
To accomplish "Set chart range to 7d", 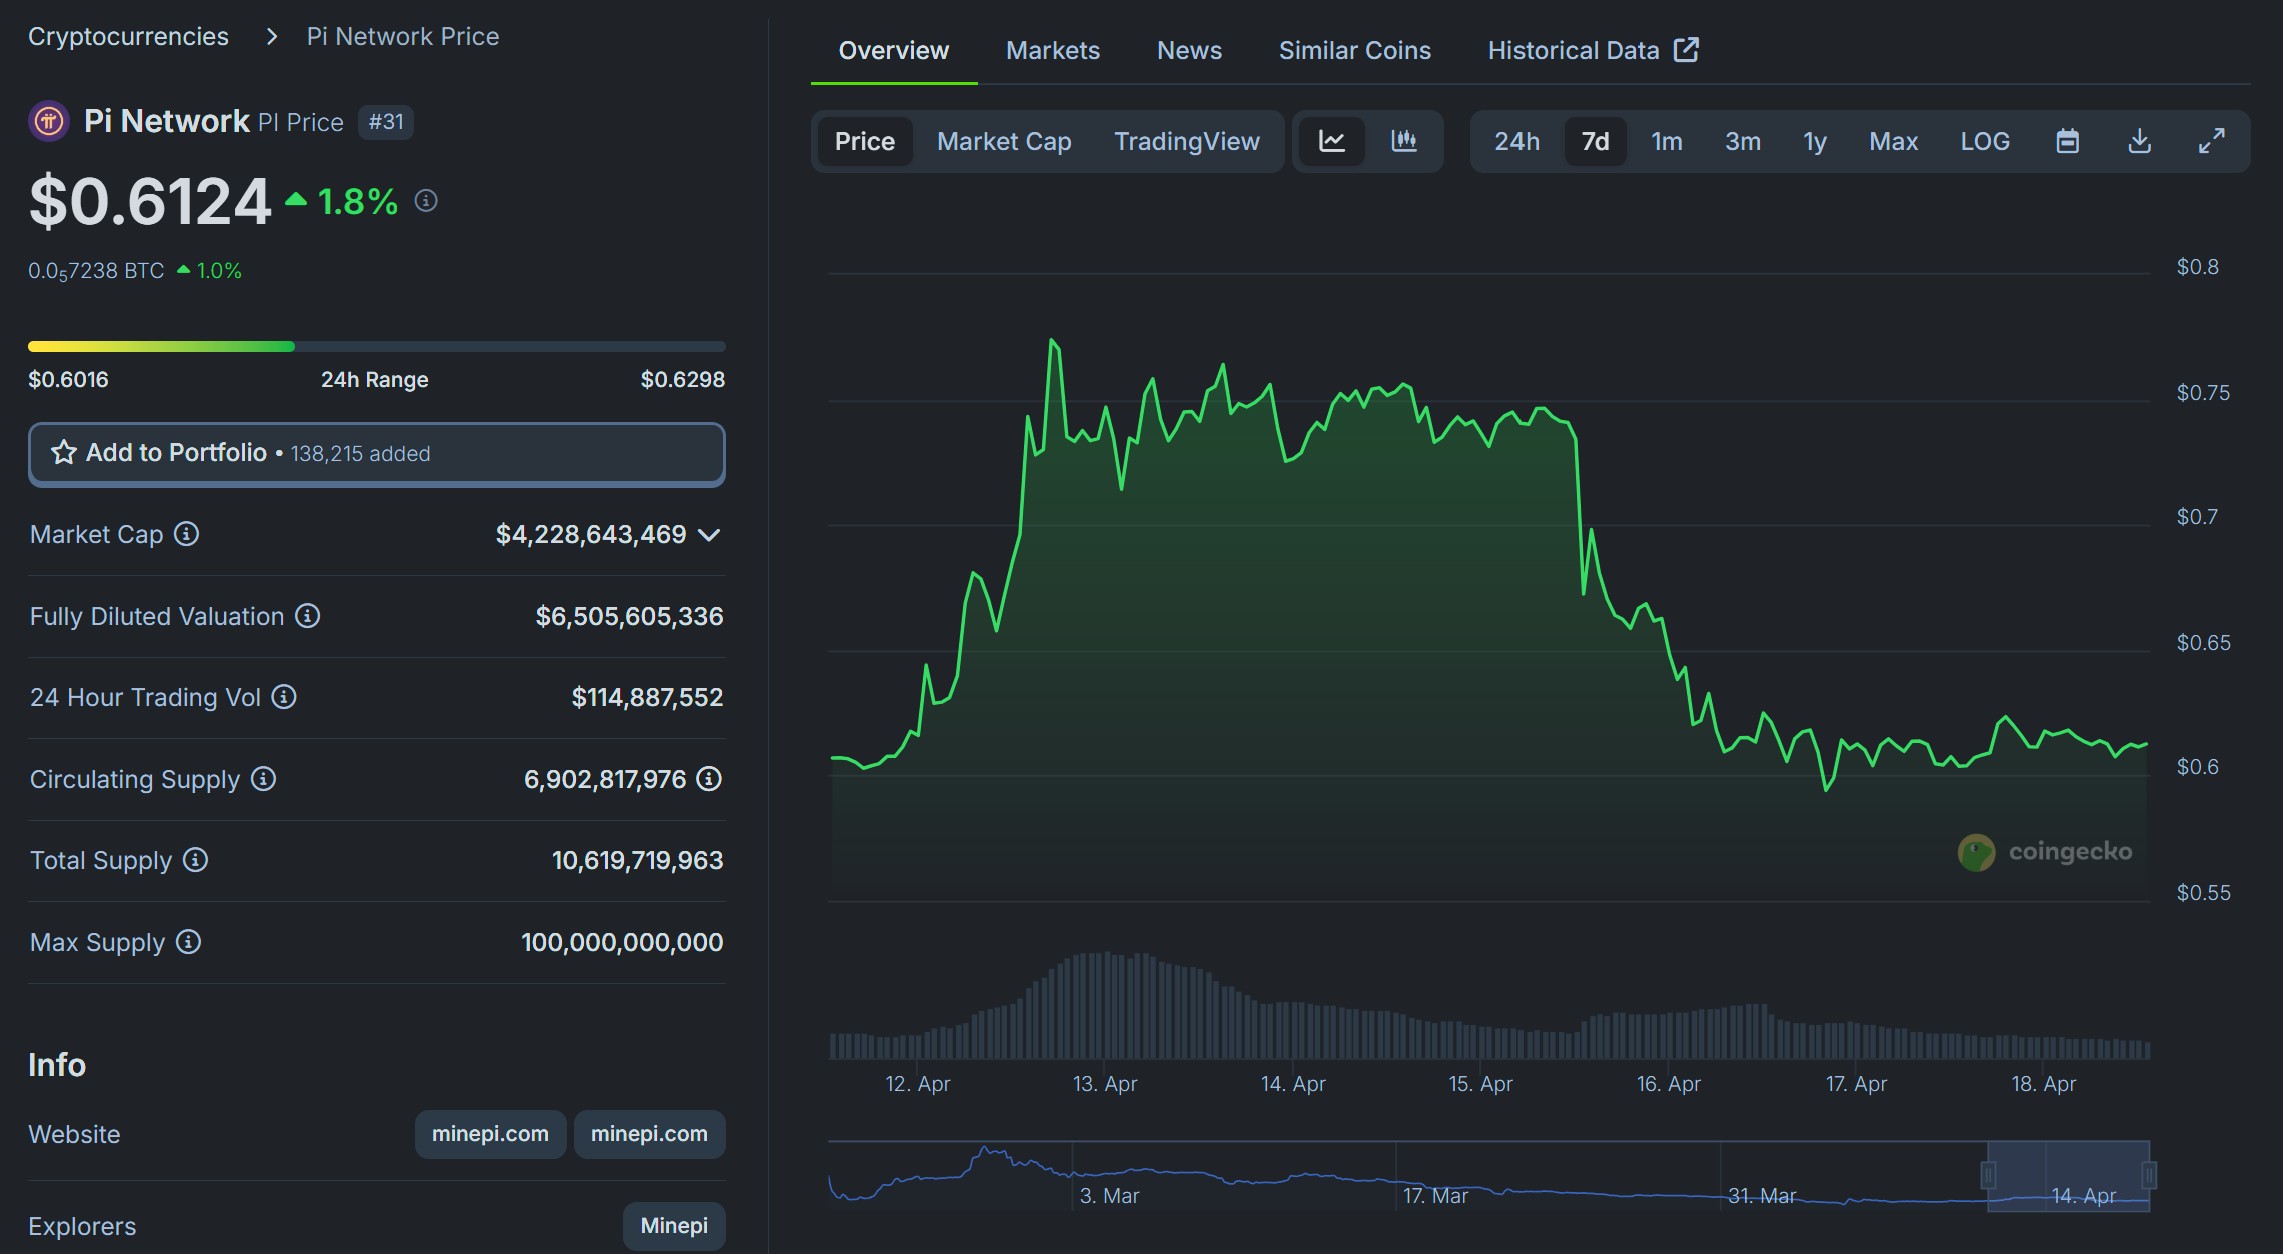I will pyautogui.click(x=1596, y=141).
